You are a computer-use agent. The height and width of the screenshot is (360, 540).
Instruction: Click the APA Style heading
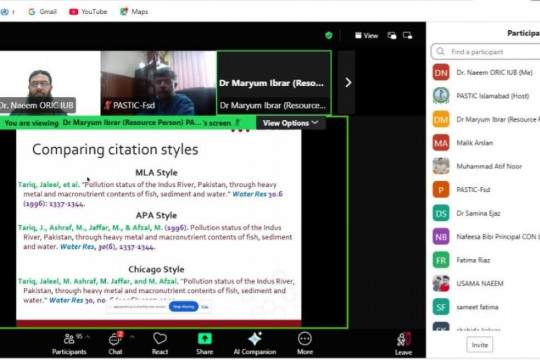[x=156, y=215]
